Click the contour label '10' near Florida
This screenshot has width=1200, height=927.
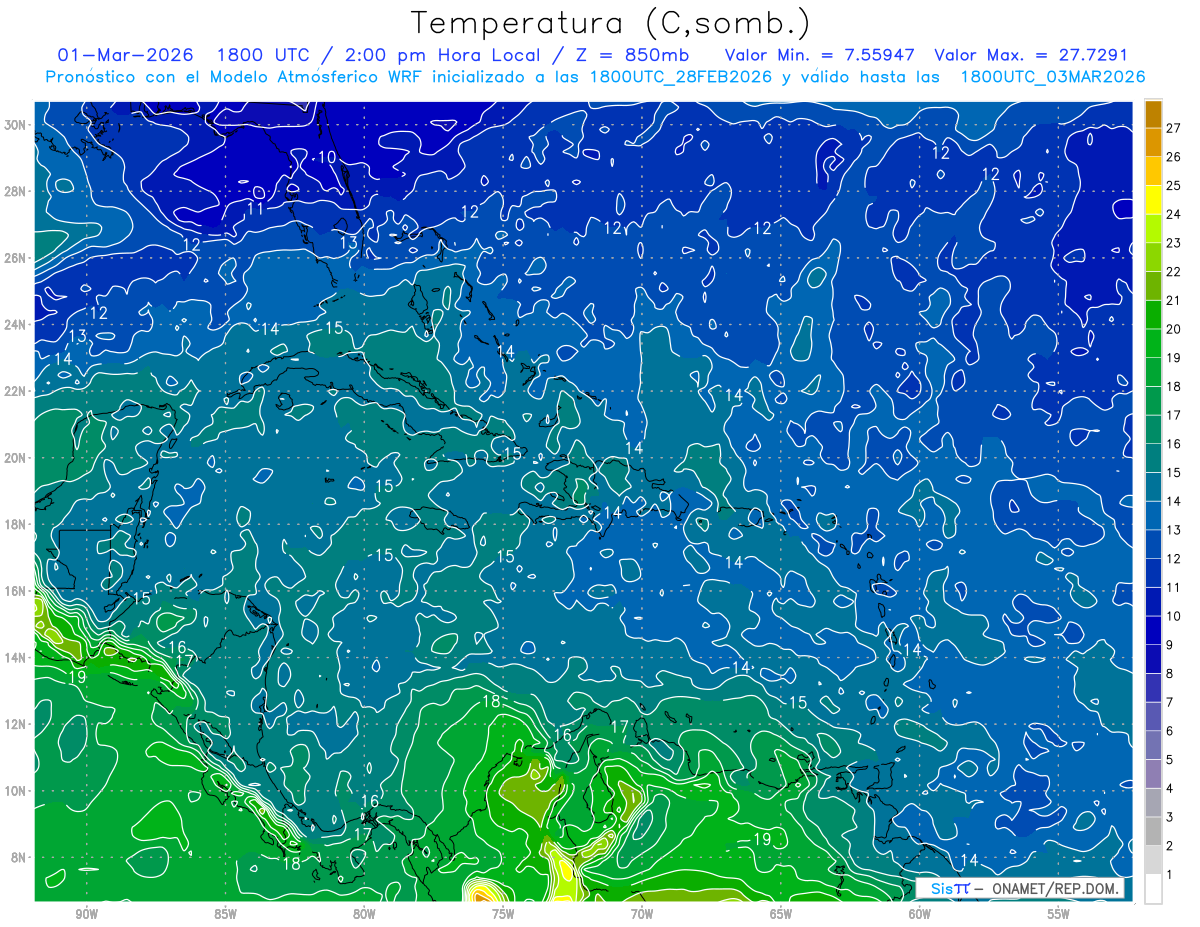point(328,157)
